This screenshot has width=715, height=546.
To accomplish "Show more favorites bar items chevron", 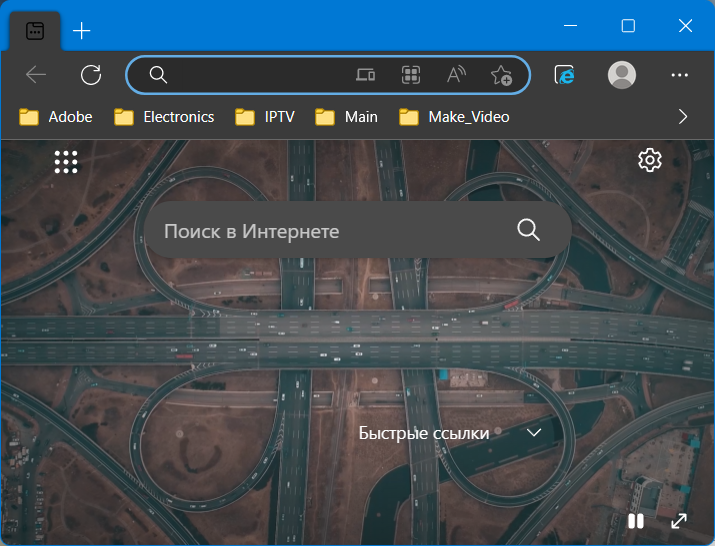I will [x=683, y=117].
